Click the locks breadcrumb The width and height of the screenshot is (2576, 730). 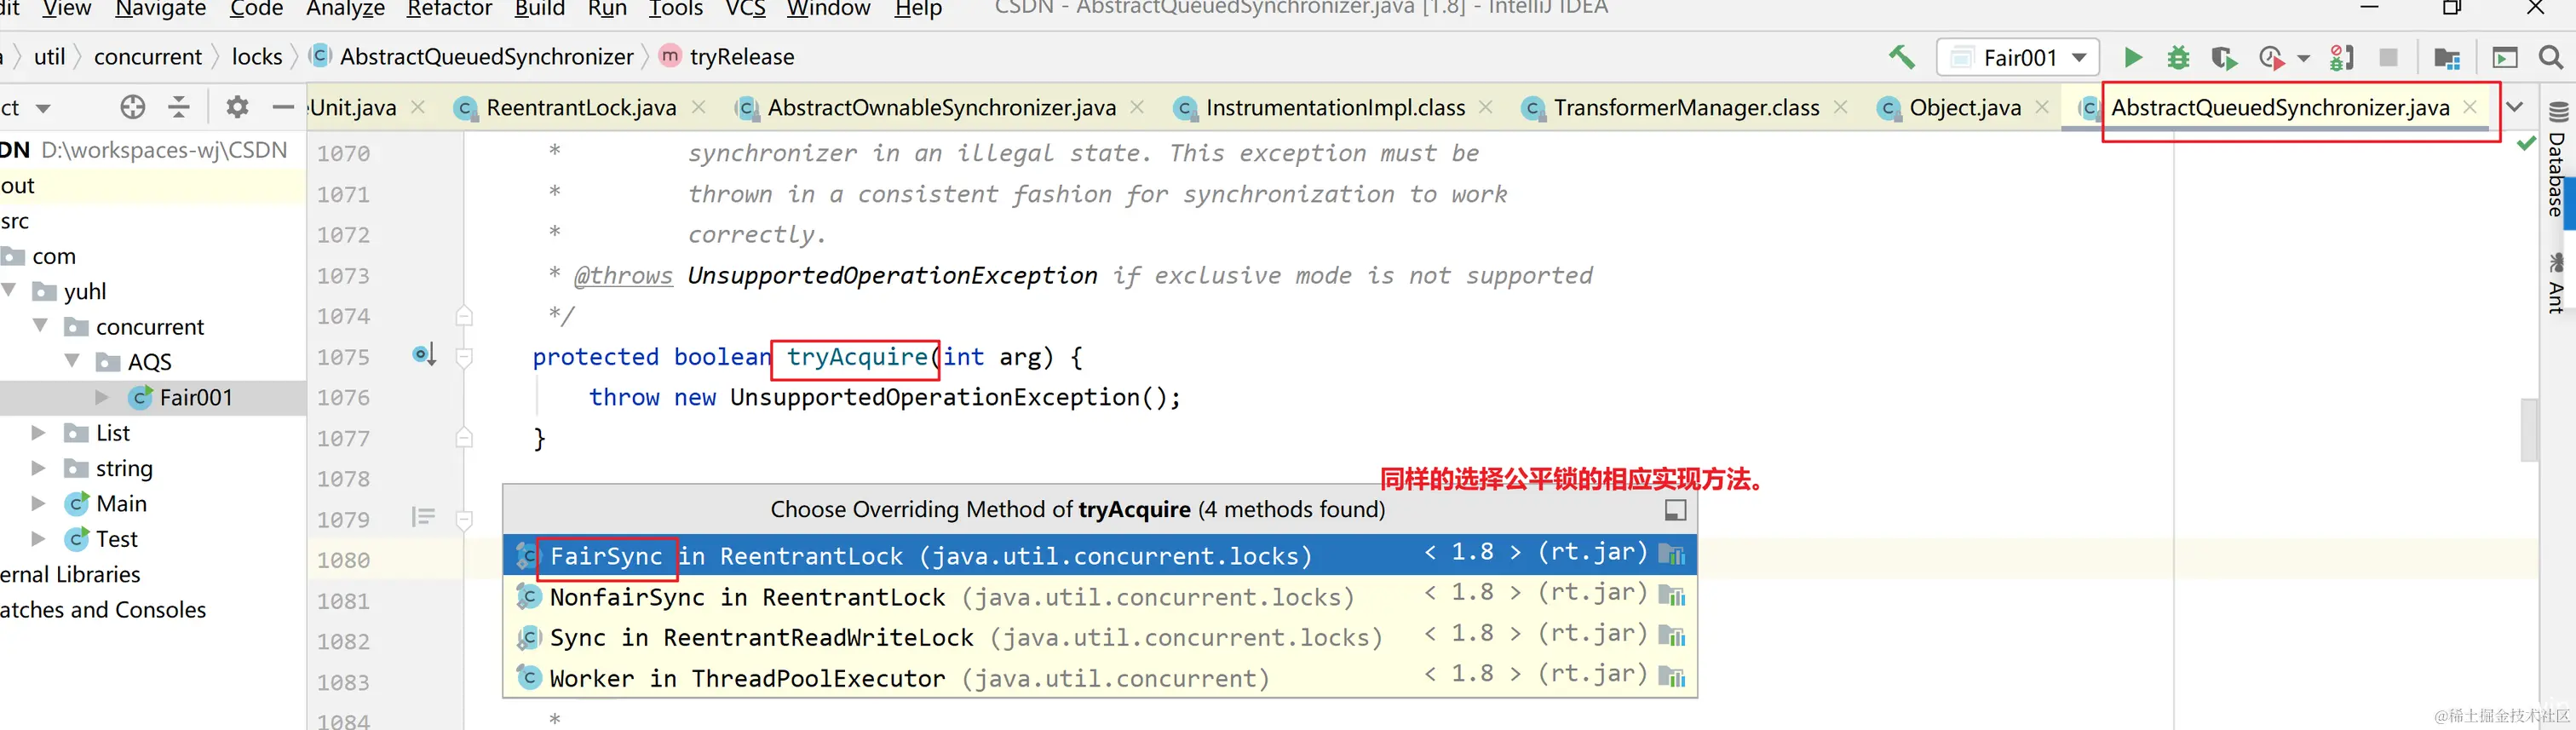(x=257, y=57)
